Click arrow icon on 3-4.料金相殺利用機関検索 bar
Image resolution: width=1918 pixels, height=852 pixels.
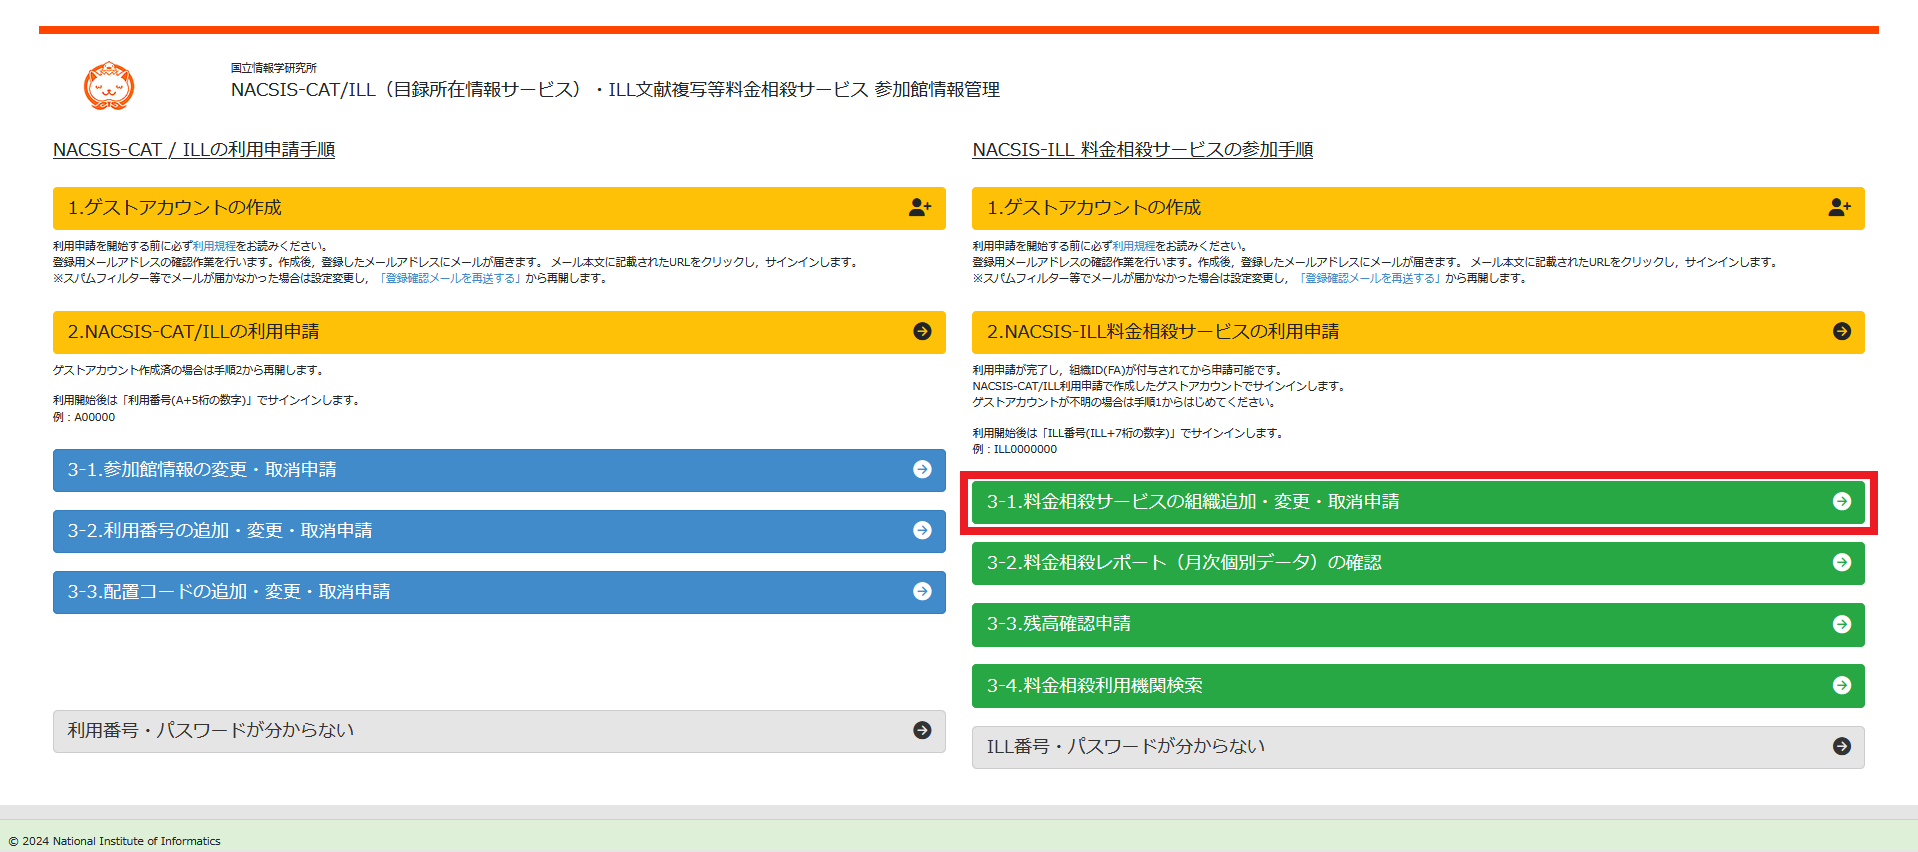point(1842,685)
